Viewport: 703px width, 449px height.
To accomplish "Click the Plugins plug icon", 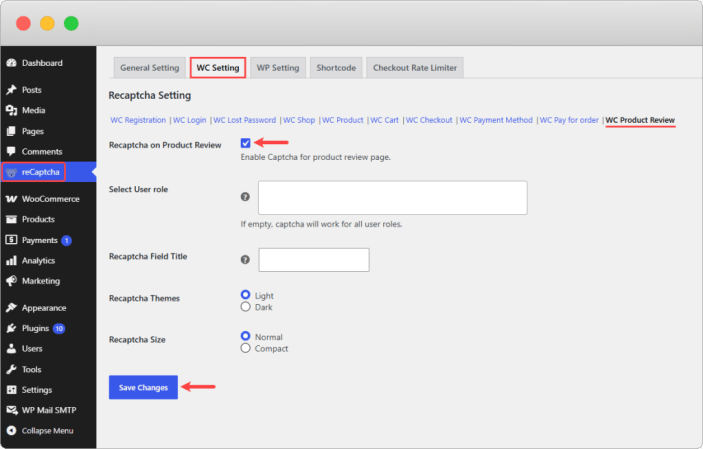I will click(x=11, y=328).
